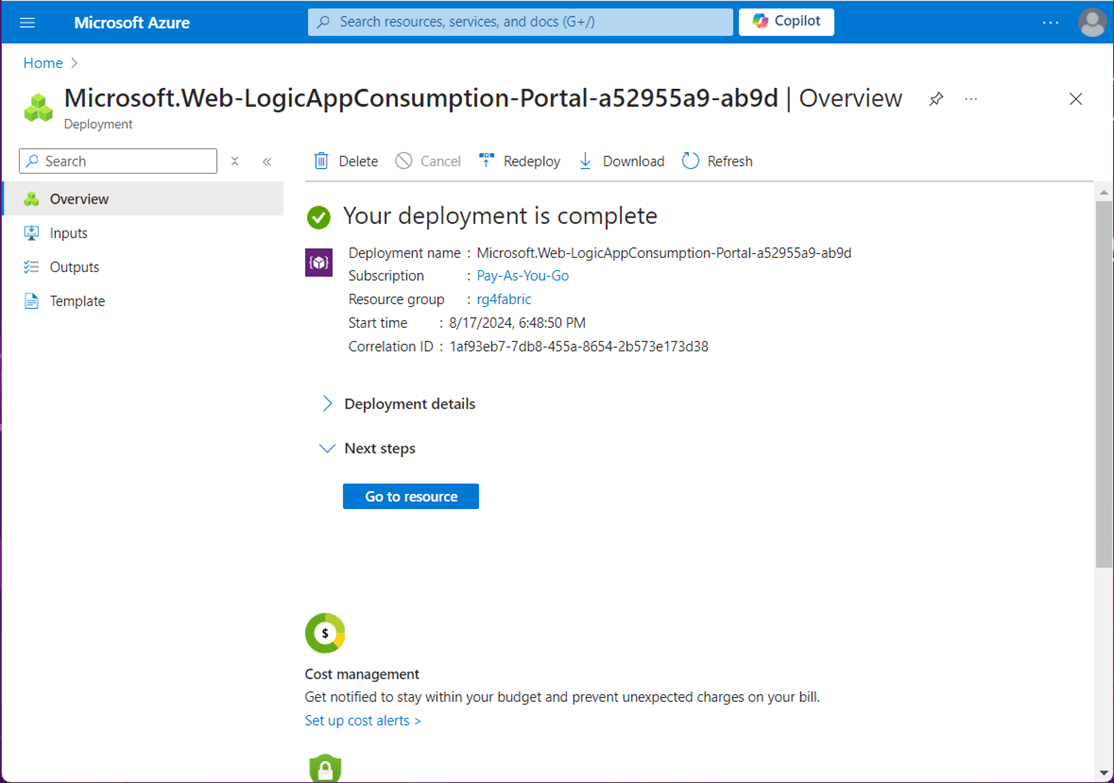Screen dimensions: 1114x783
Task: Collapse the Next steps section
Action: [327, 449]
